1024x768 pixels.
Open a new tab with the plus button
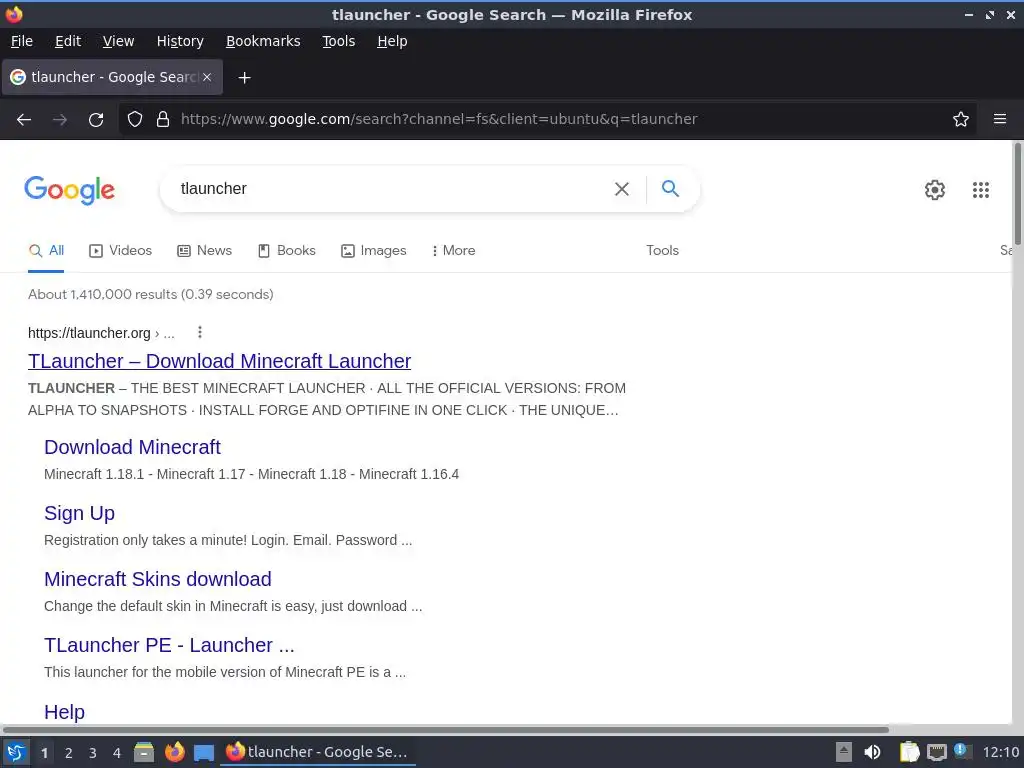tap(244, 78)
